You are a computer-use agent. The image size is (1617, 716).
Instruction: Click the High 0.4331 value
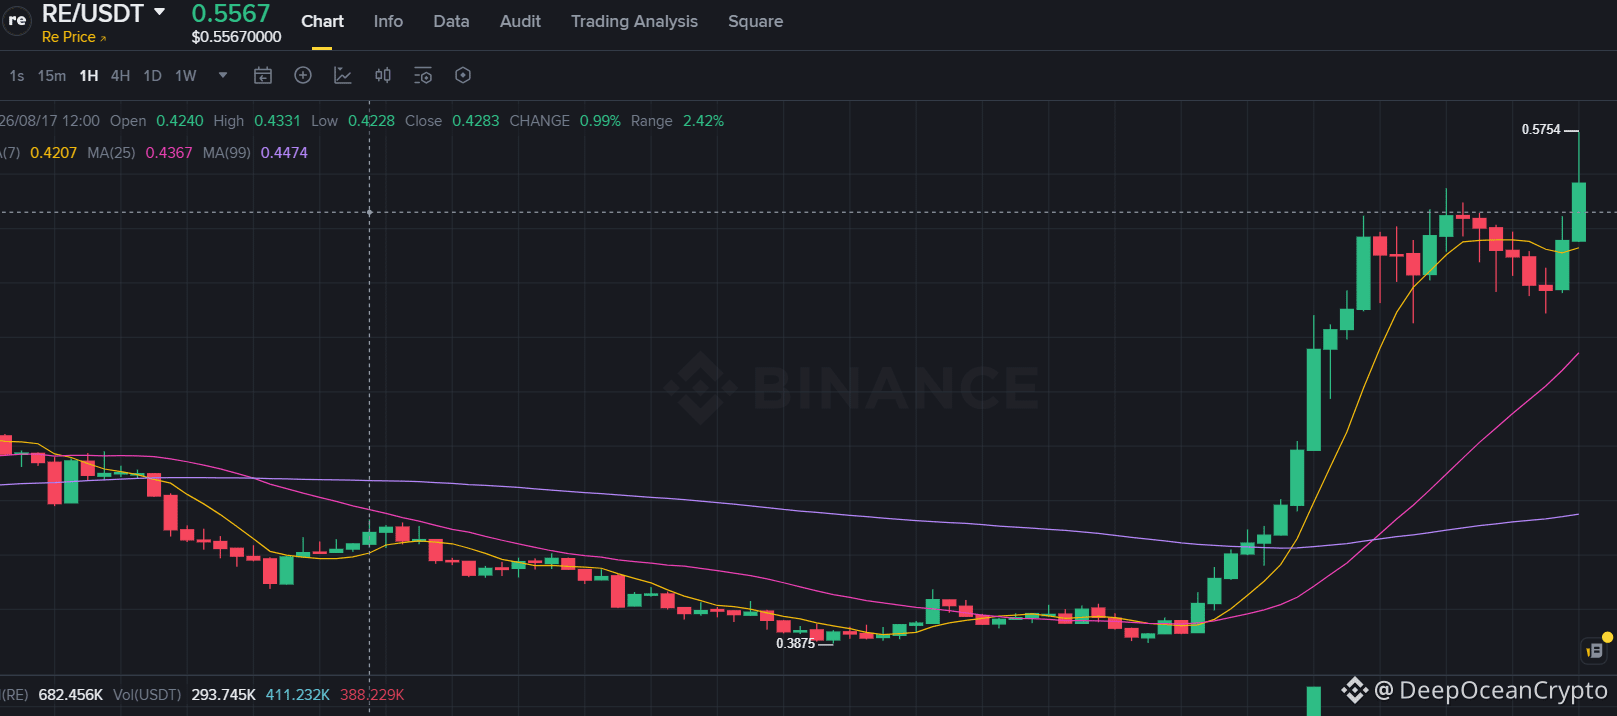pyautogui.click(x=277, y=121)
